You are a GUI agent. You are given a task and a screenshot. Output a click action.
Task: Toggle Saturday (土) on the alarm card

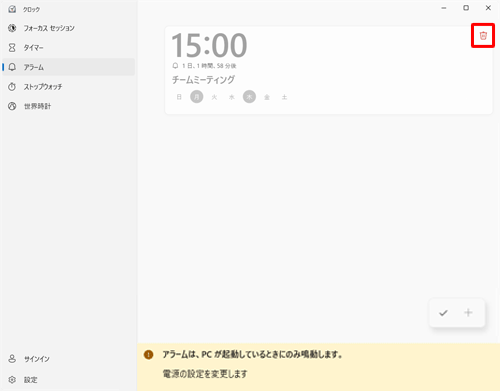(x=284, y=97)
